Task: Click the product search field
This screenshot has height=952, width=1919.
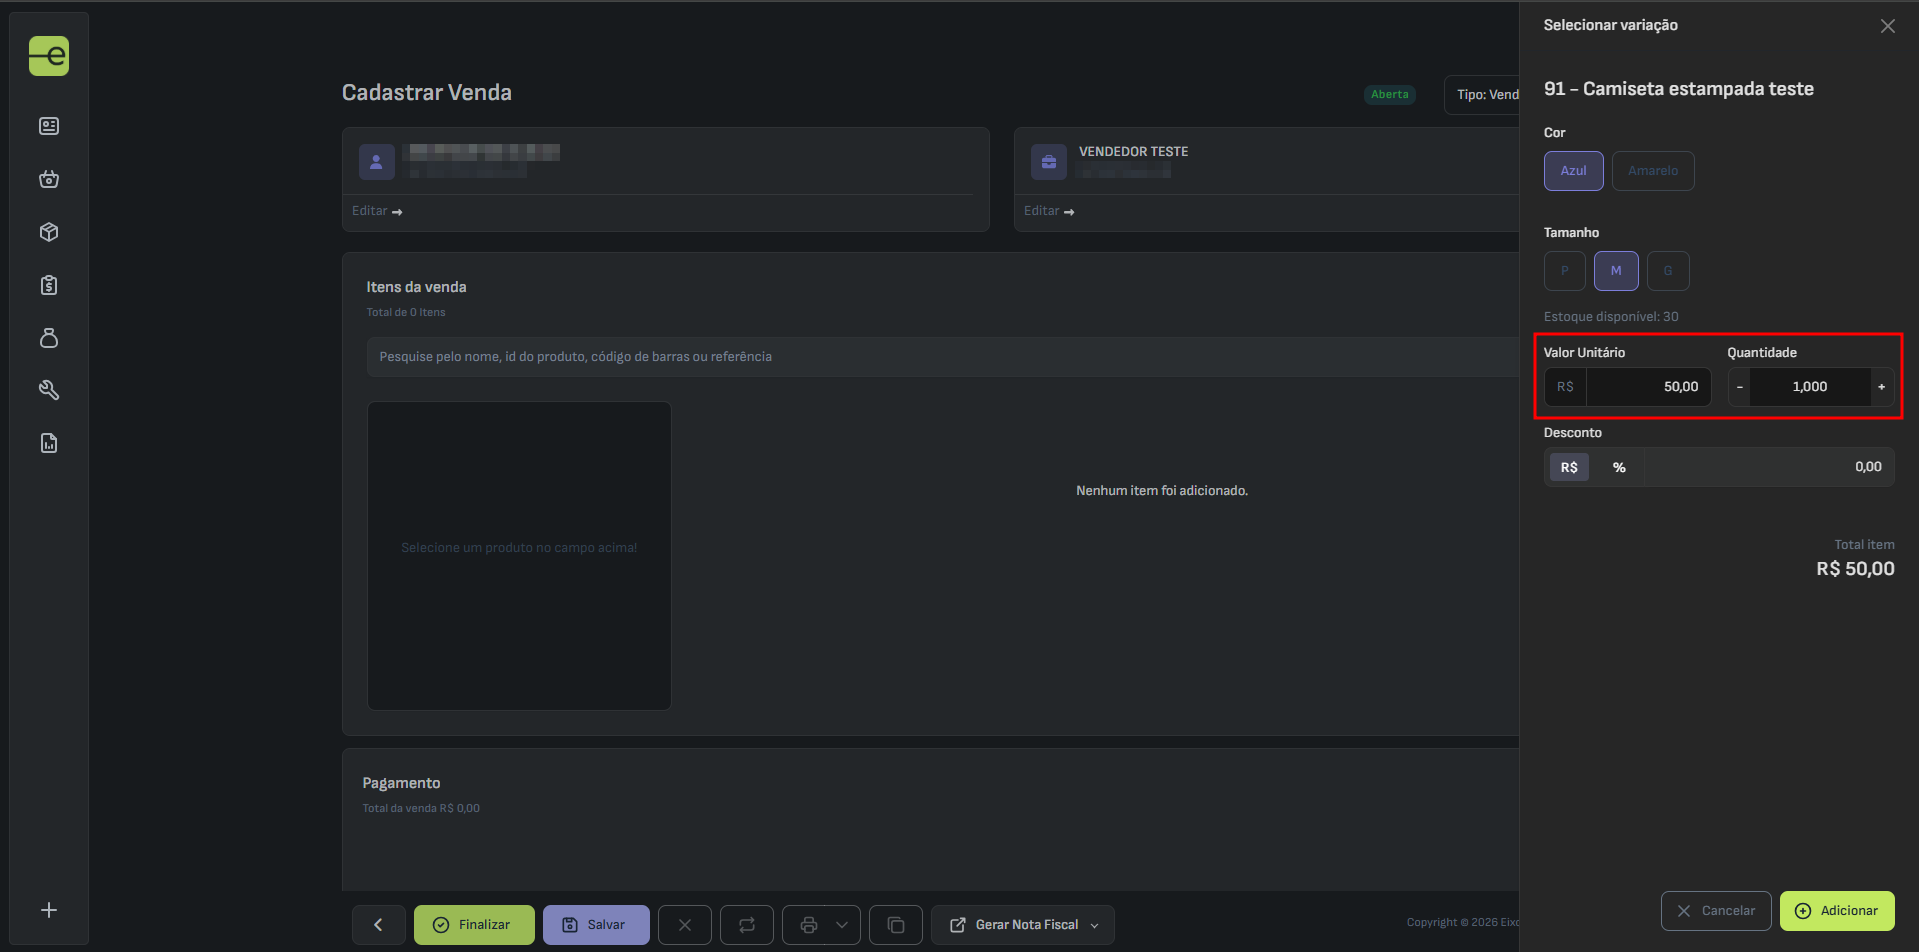Action: click(x=940, y=357)
